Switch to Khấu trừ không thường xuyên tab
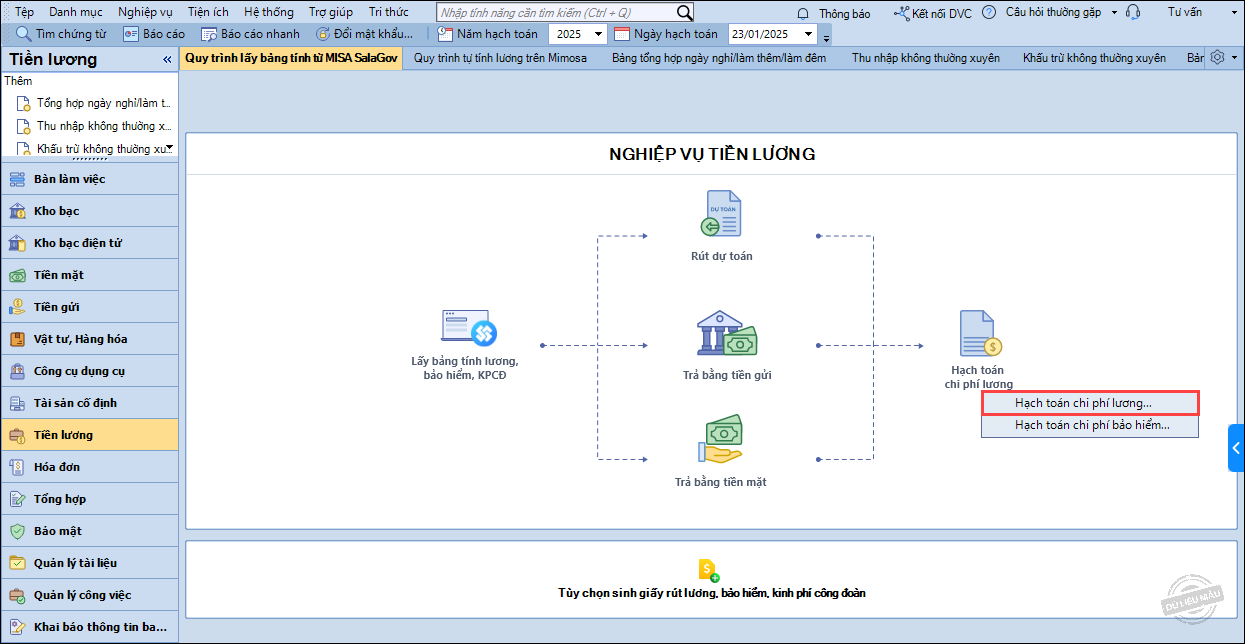 tap(1094, 58)
